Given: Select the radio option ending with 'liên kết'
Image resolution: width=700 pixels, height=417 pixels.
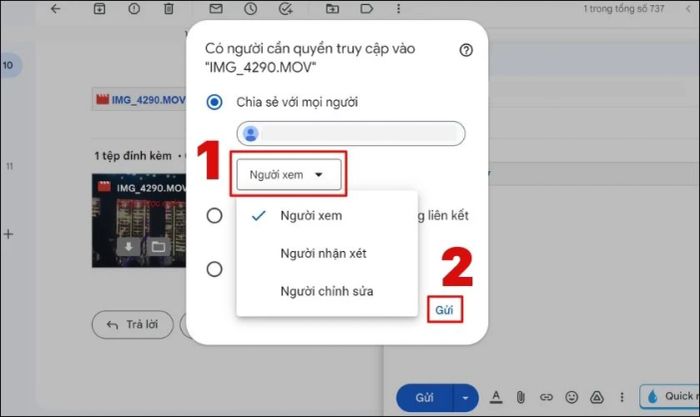Looking at the screenshot, I should [x=214, y=216].
